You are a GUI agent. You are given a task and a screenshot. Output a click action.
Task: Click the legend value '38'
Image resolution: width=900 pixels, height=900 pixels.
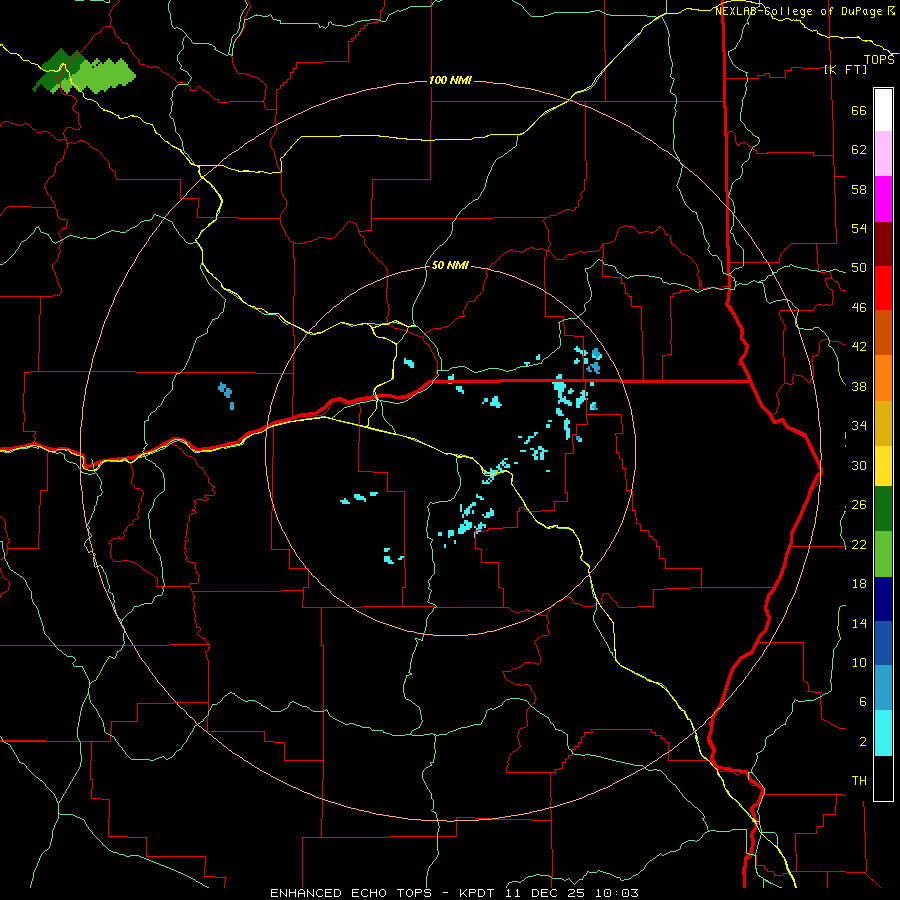tap(859, 387)
